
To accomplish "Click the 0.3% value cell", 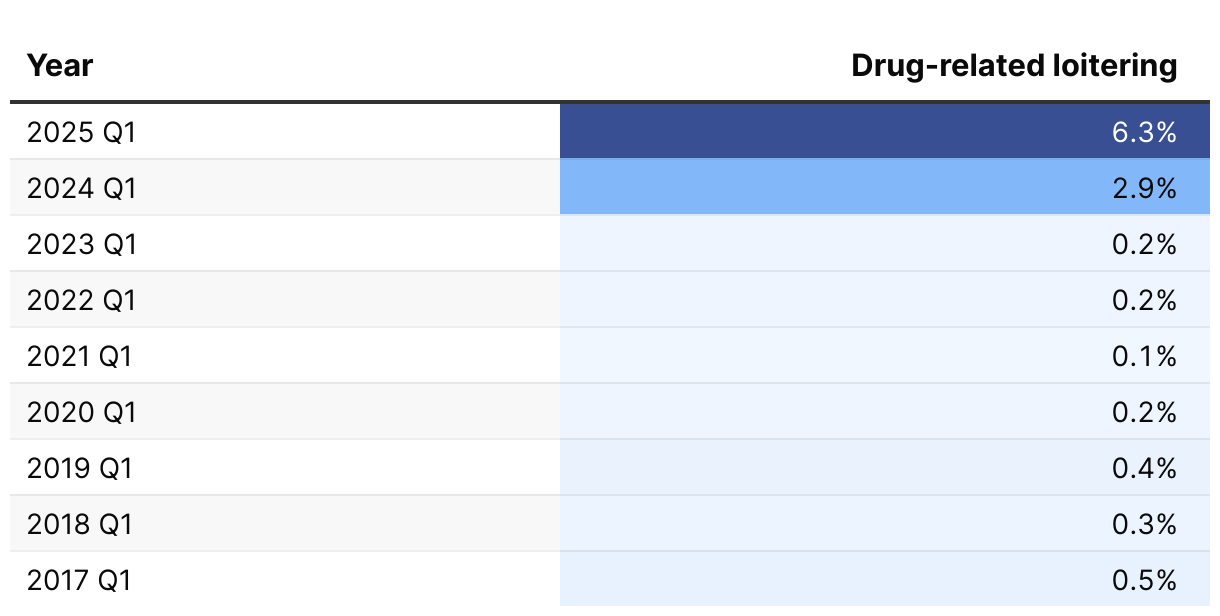I will tap(885, 523).
